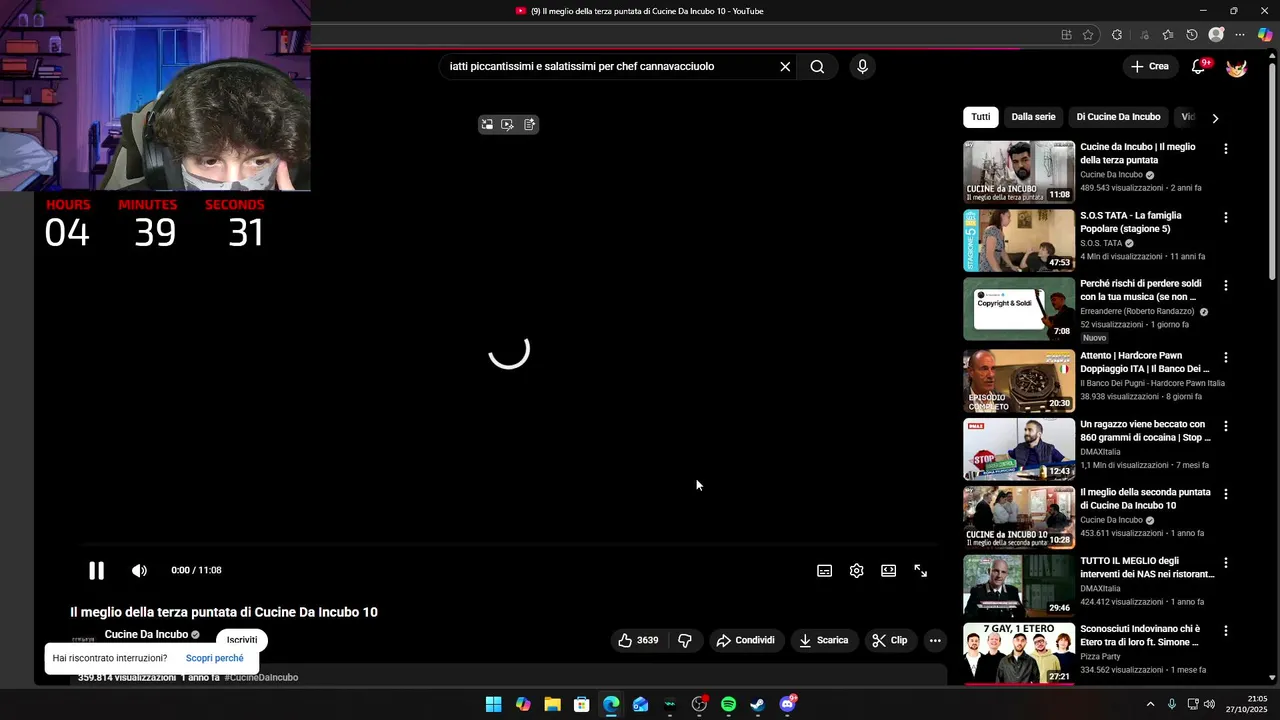
Task: Click the #CucineDaIncubo hashtag
Action: tap(261, 678)
